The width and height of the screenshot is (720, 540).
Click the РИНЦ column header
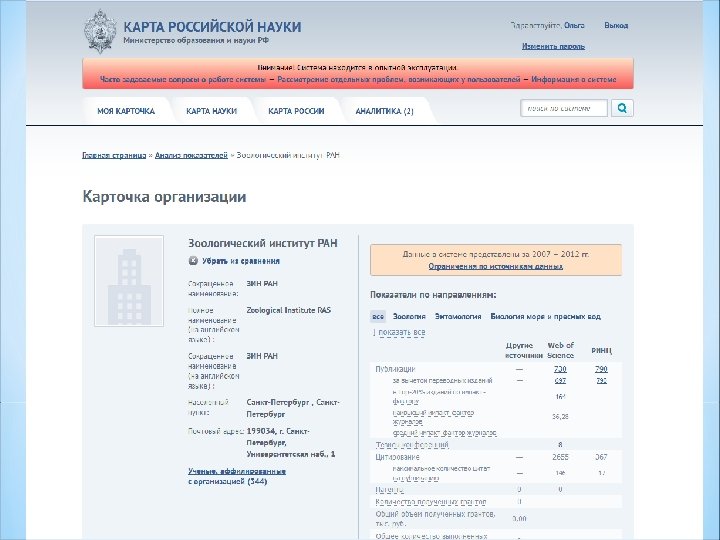coord(602,350)
